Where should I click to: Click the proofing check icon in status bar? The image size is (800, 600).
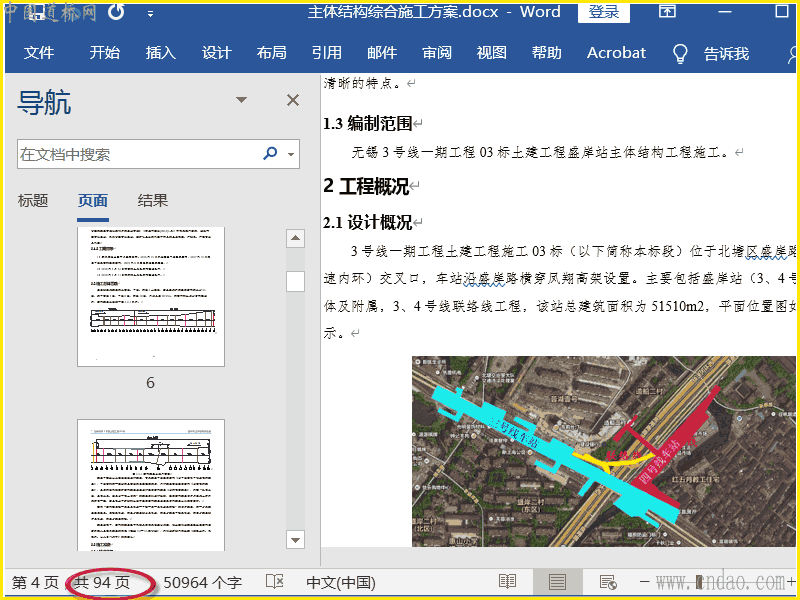pos(275,582)
